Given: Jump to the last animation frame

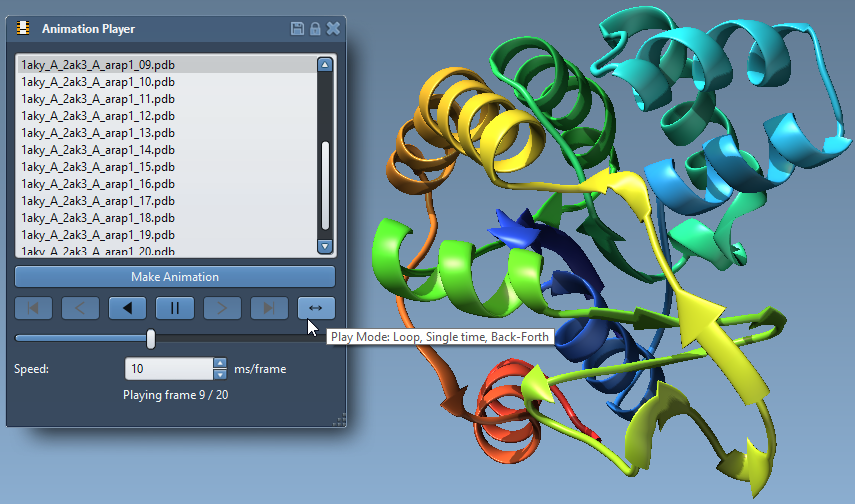Looking at the screenshot, I should point(269,308).
